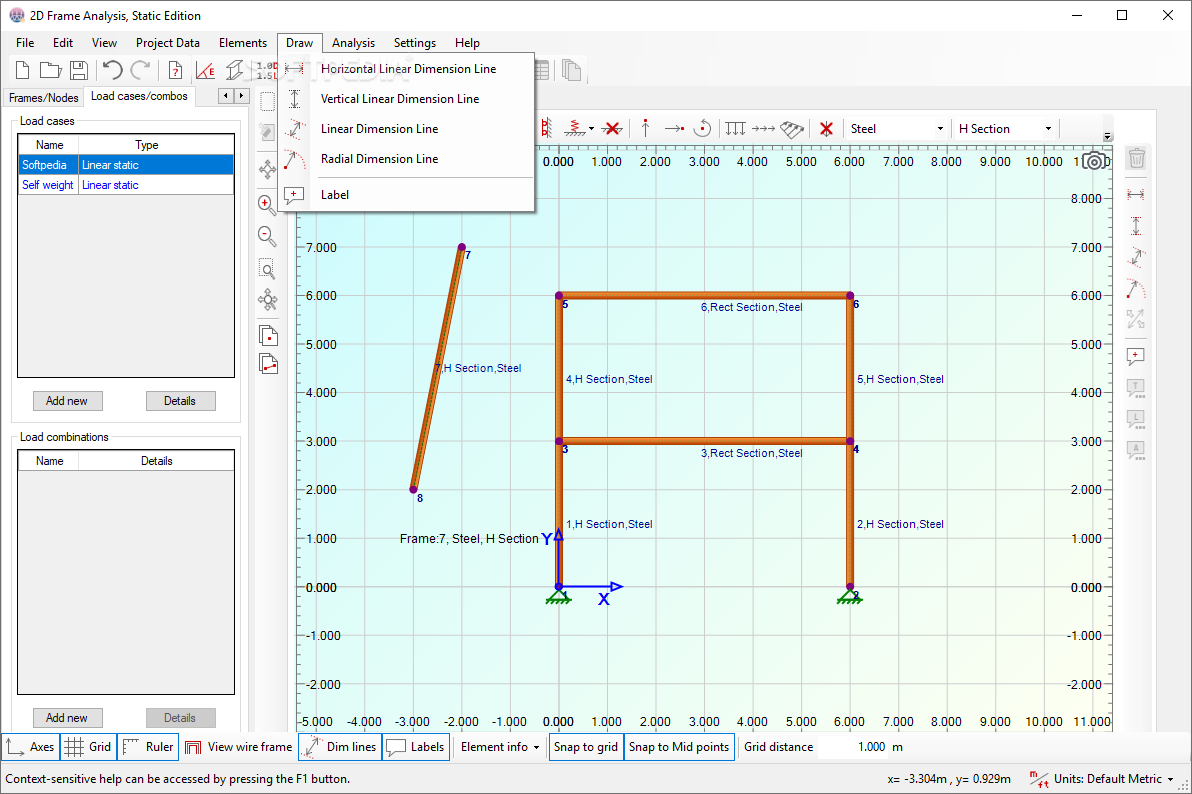Toggle View wire frame mode

(239, 747)
